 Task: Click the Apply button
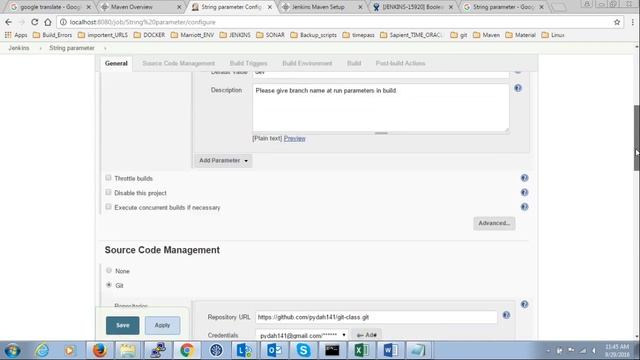pyautogui.click(x=162, y=325)
